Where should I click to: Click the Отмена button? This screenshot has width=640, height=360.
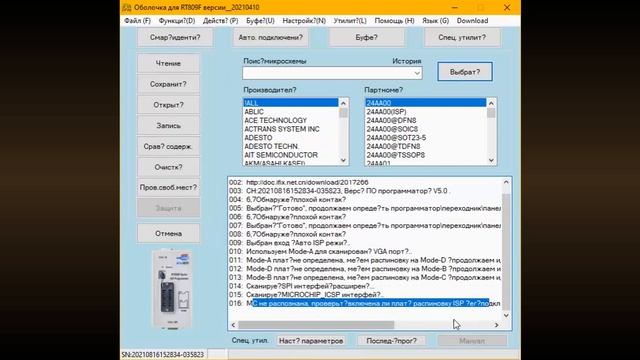(x=168, y=233)
